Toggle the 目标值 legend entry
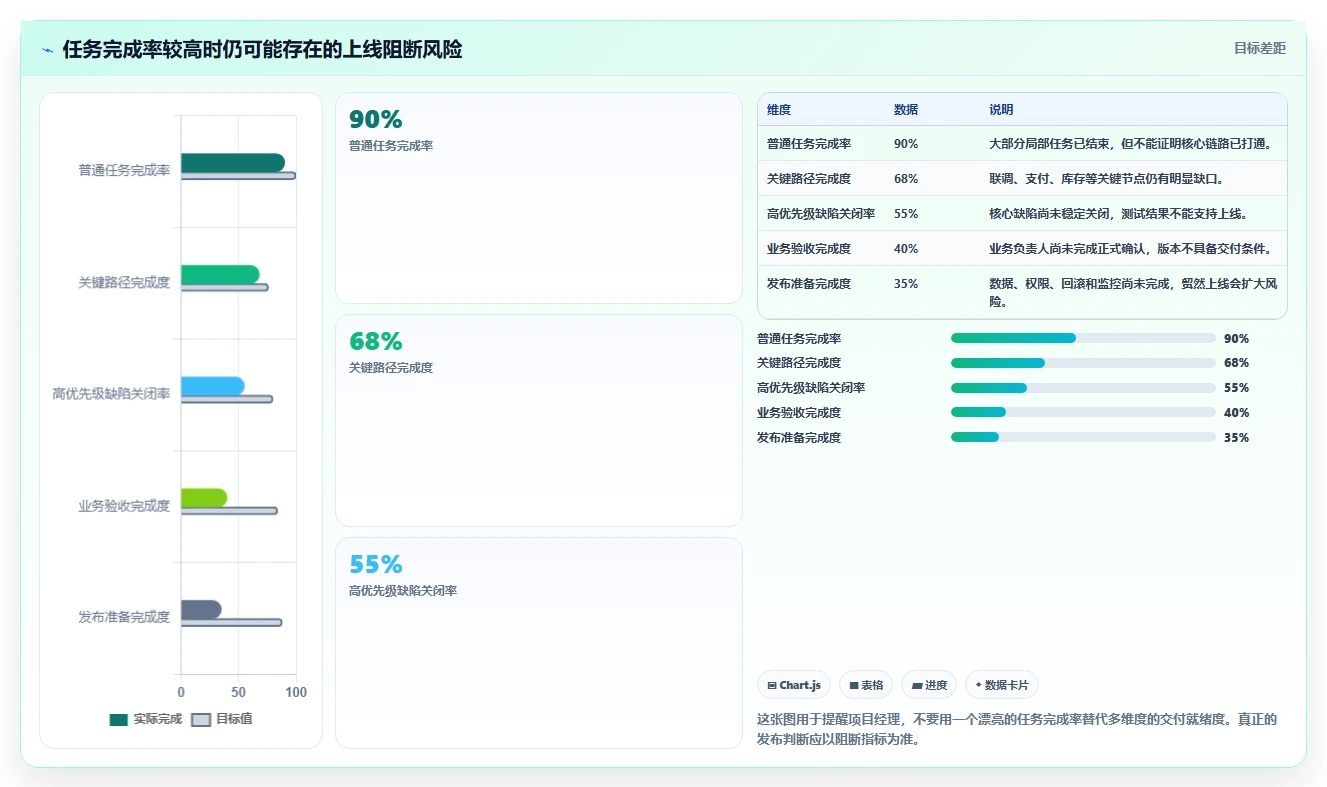The image size is (1327, 787). pos(222,719)
